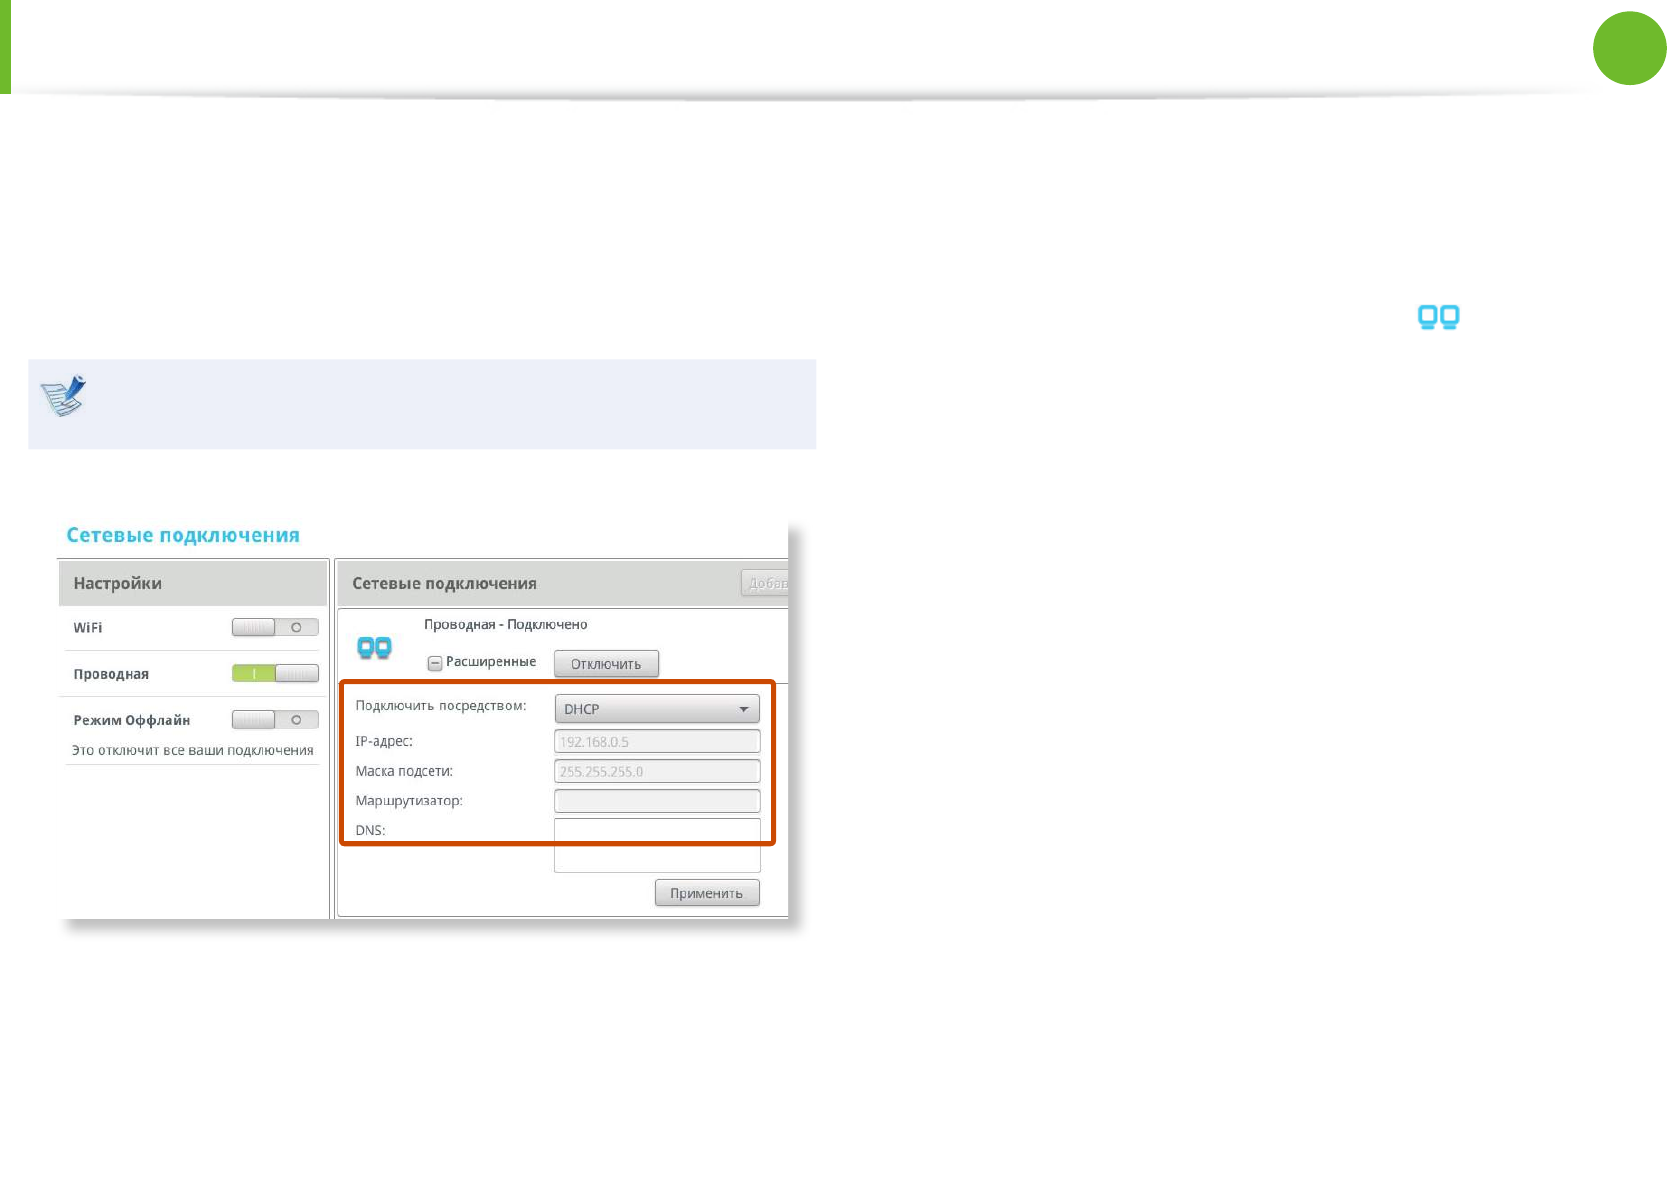Select the Настройки panel header
The image size is (1678, 1191).
click(x=192, y=583)
